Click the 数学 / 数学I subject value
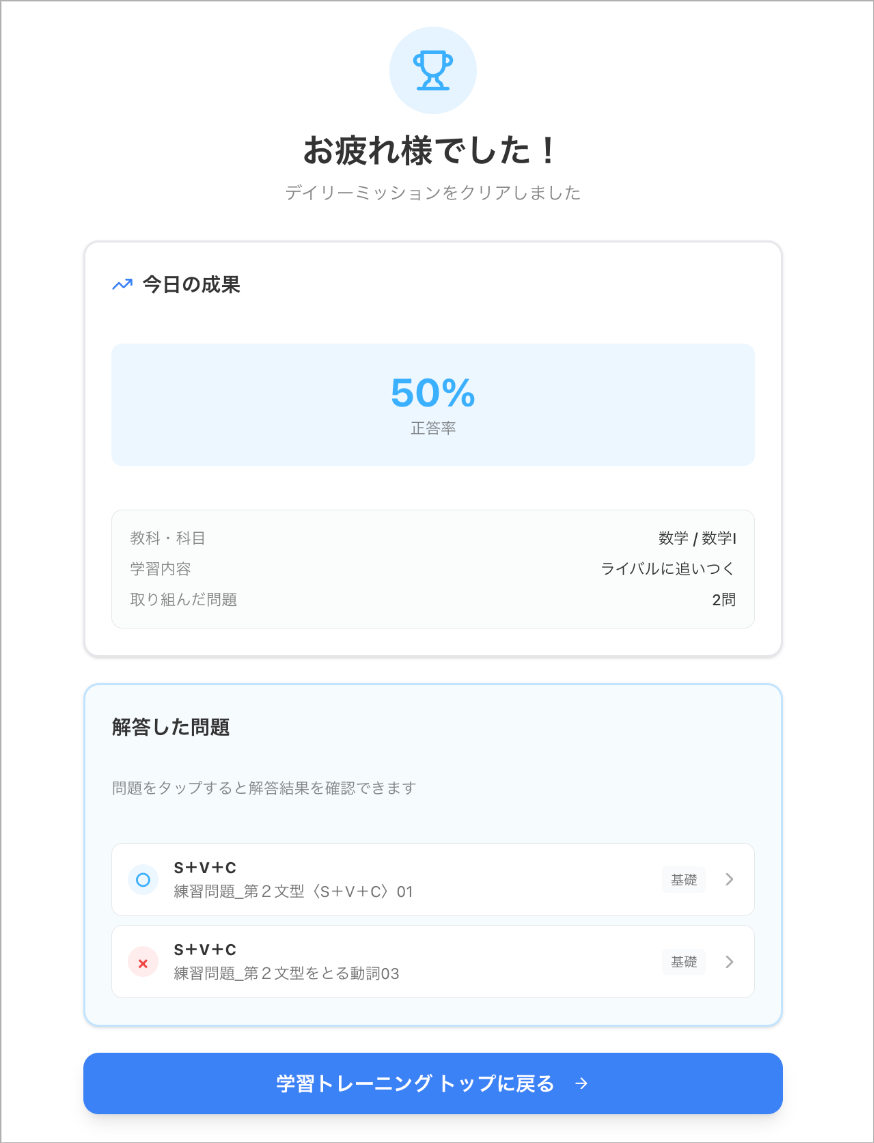 697,539
